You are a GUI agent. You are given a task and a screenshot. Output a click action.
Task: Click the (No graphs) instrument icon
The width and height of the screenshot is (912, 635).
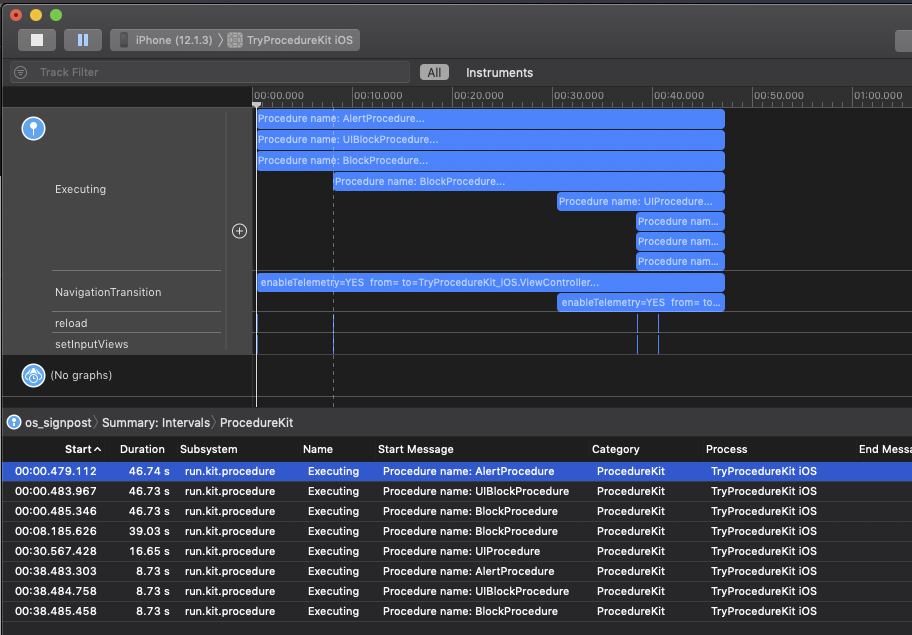[x=33, y=375]
